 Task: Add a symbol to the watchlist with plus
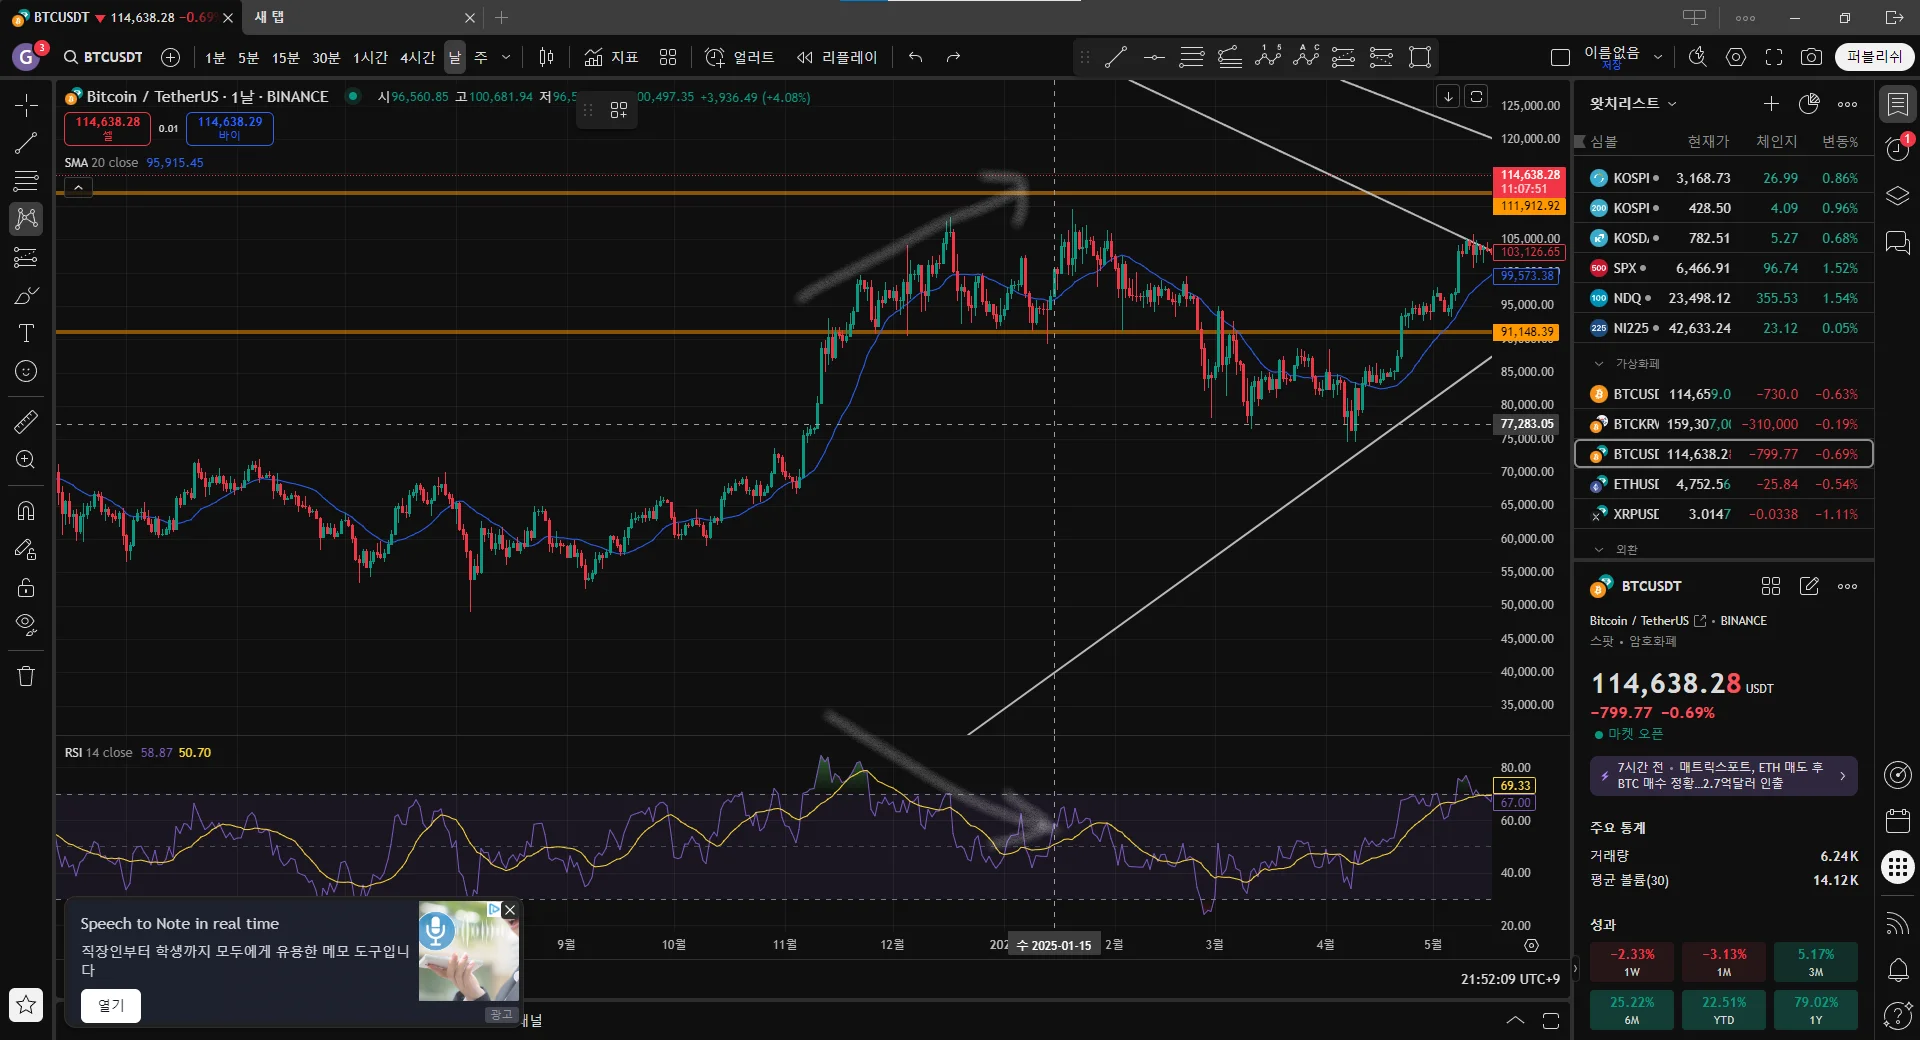tap(1771, 104)
